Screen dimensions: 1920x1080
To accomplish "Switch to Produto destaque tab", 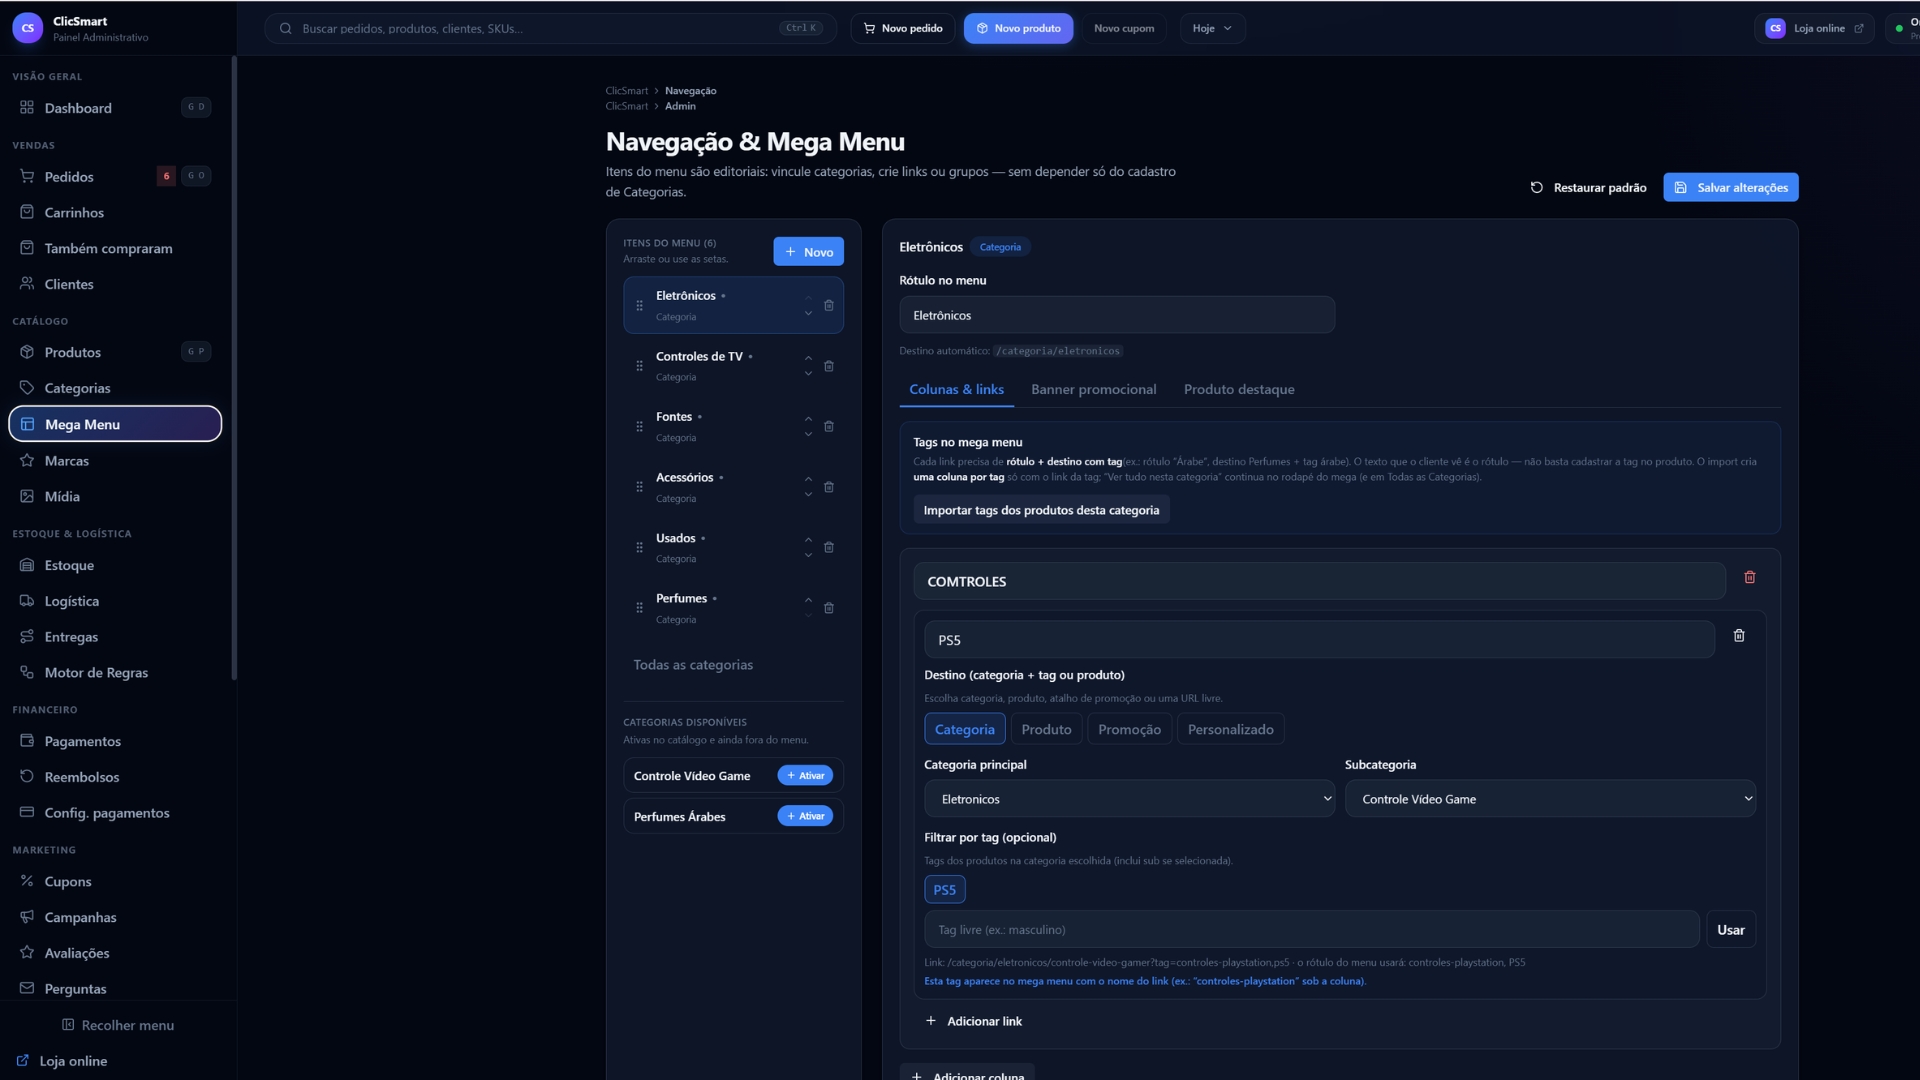I will click(x=1239, y=389).
